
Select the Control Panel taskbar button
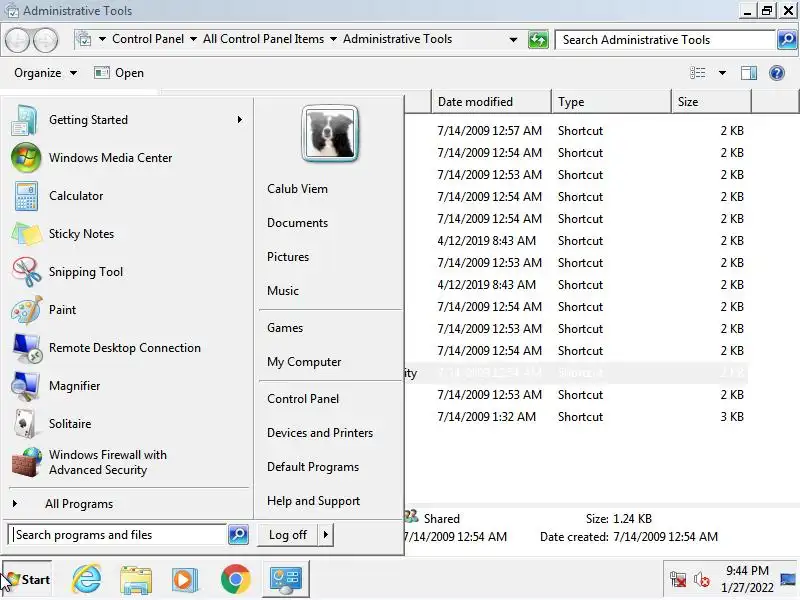286,579
